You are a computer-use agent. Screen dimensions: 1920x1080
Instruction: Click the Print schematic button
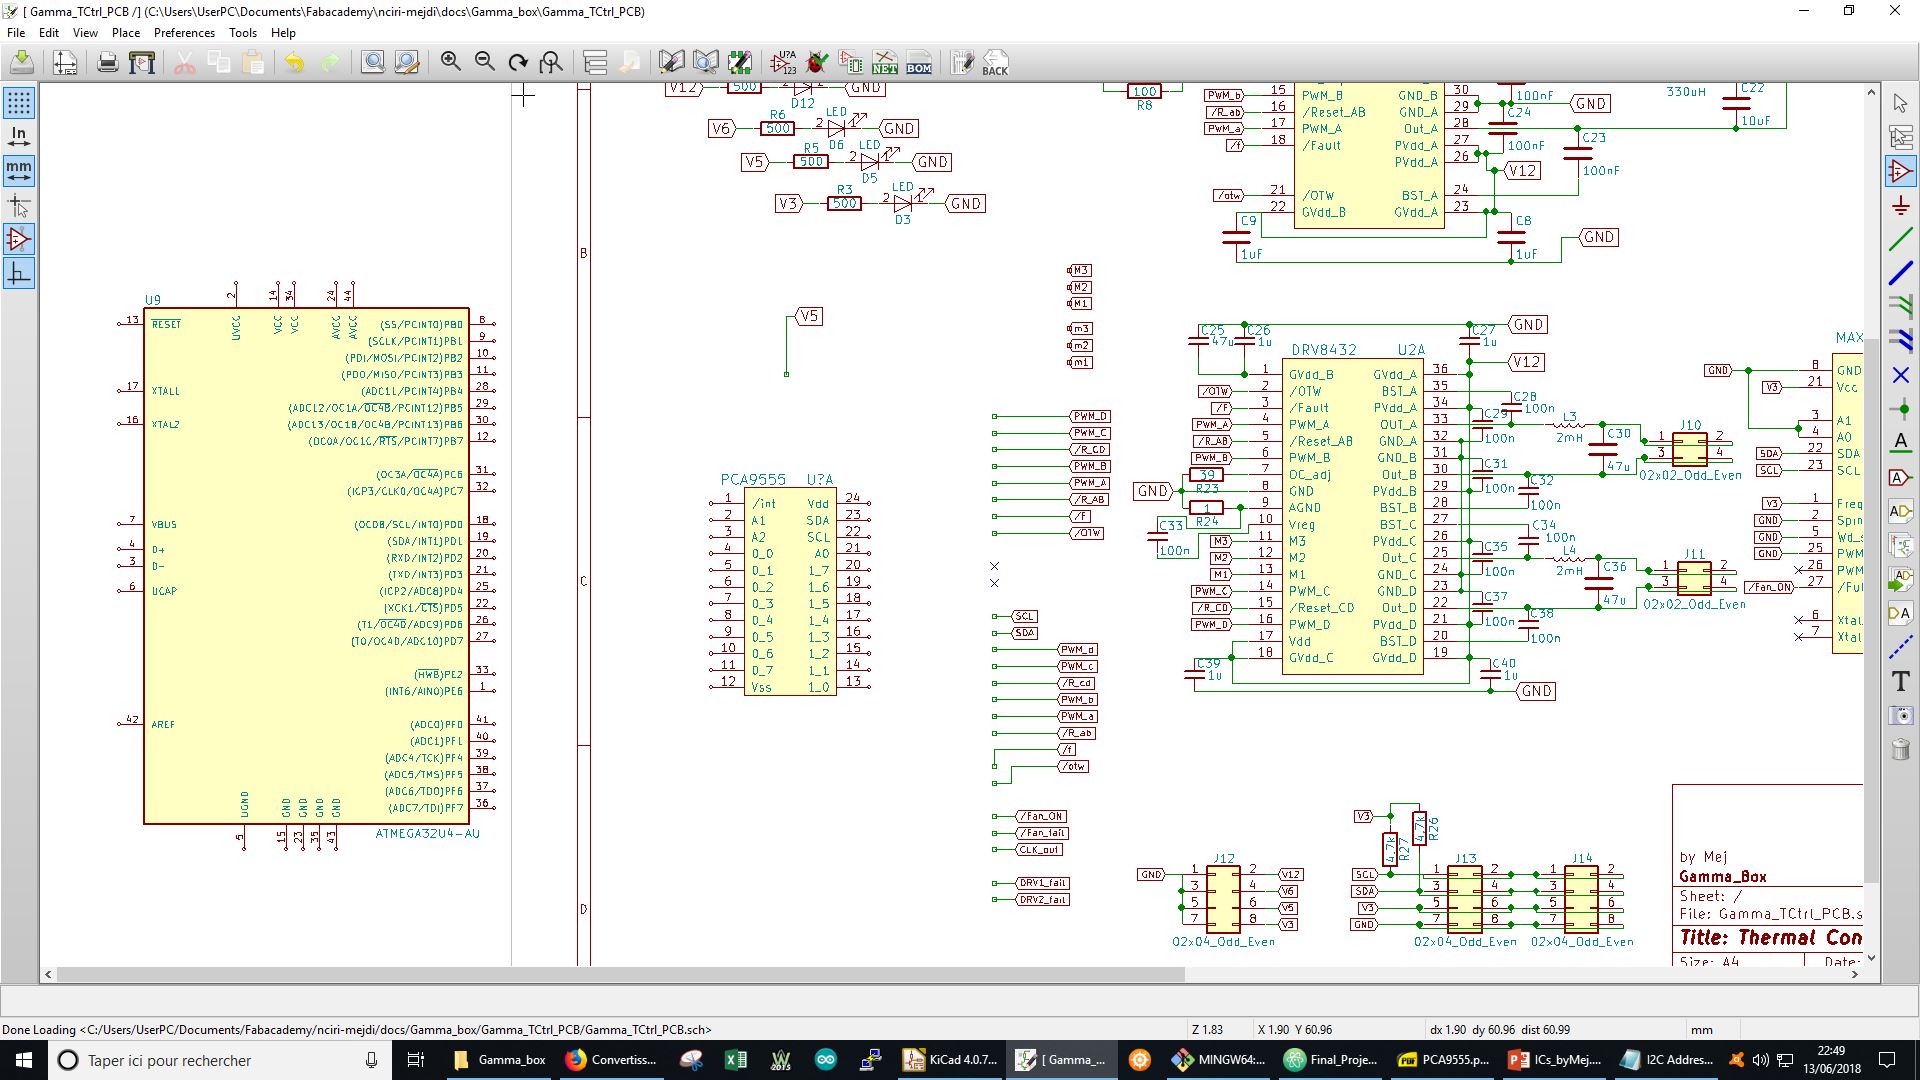click(108, 63)
